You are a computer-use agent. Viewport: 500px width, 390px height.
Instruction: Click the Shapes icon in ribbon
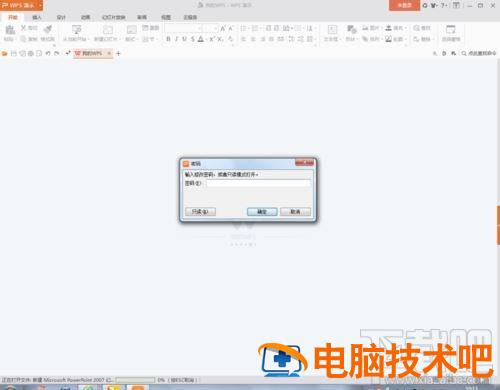tap(351, 29)
